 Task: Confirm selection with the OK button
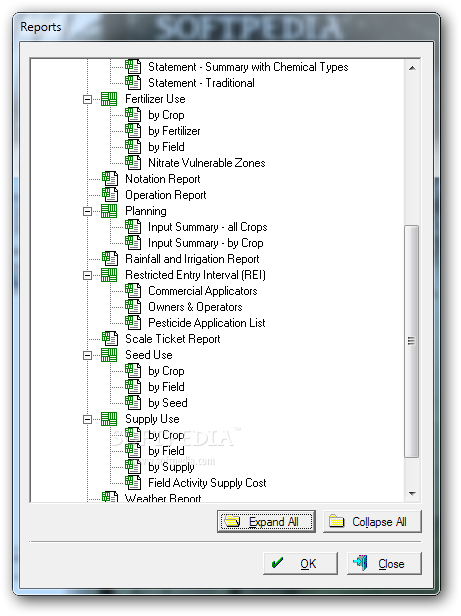(300, 563)
